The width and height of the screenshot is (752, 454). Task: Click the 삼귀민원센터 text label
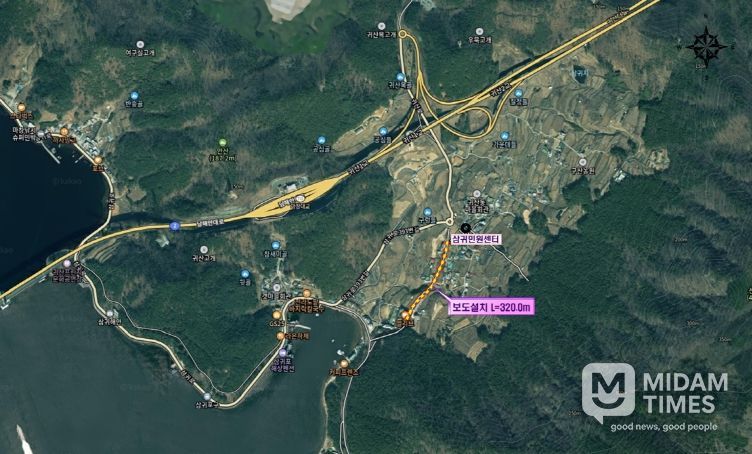click(x=476, y=238)
